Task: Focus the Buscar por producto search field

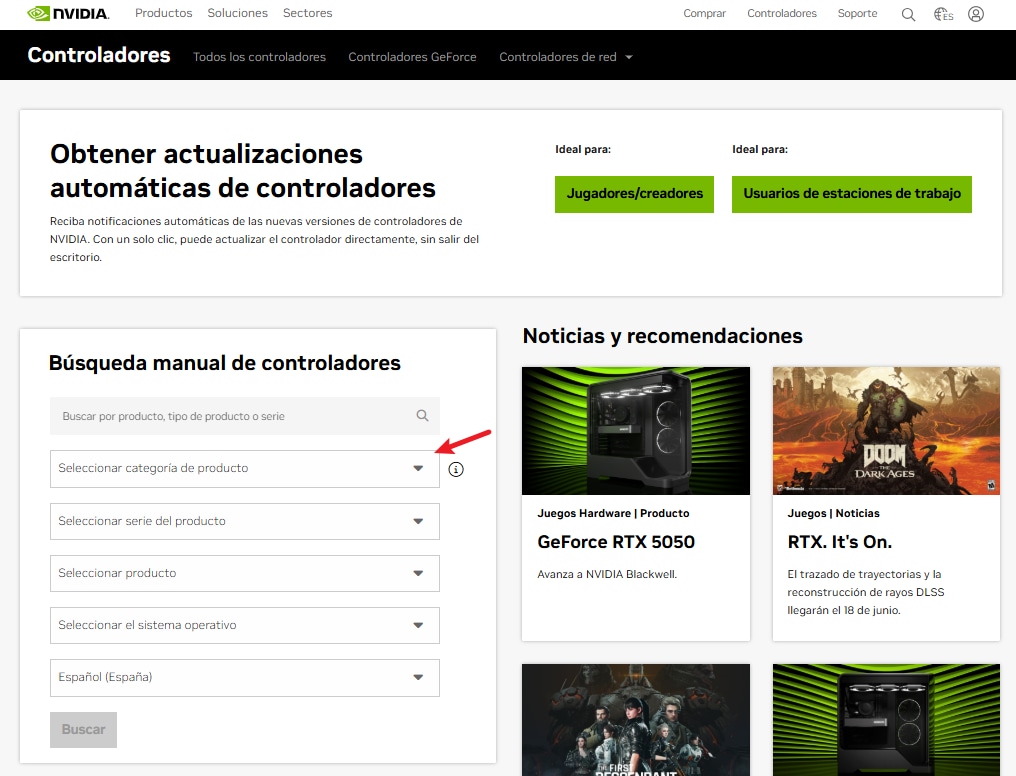Action: point(245,416)
